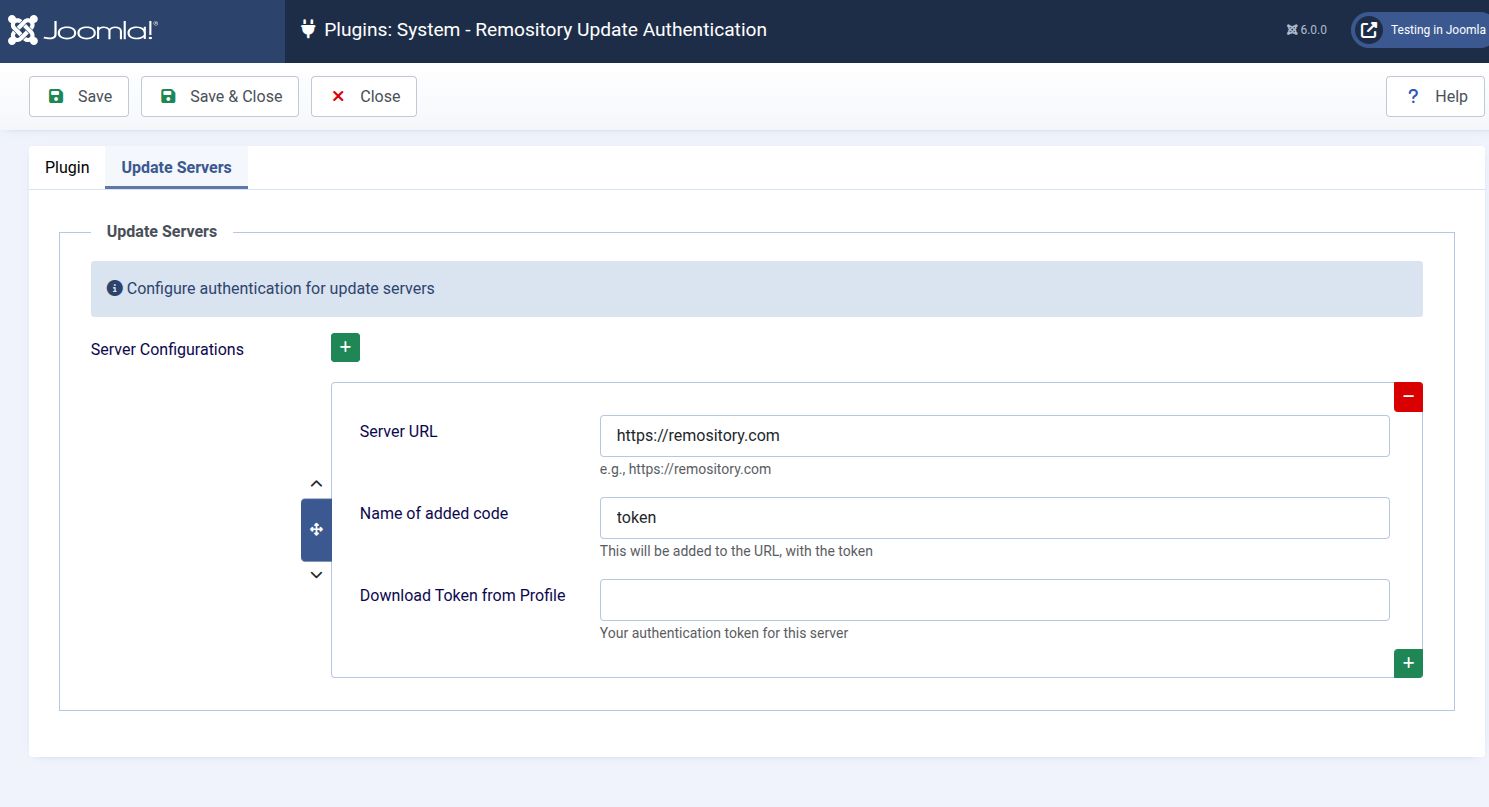Move server row up with chevron
Viewport: 1489px width, 807px height.
tap(316, 484)
